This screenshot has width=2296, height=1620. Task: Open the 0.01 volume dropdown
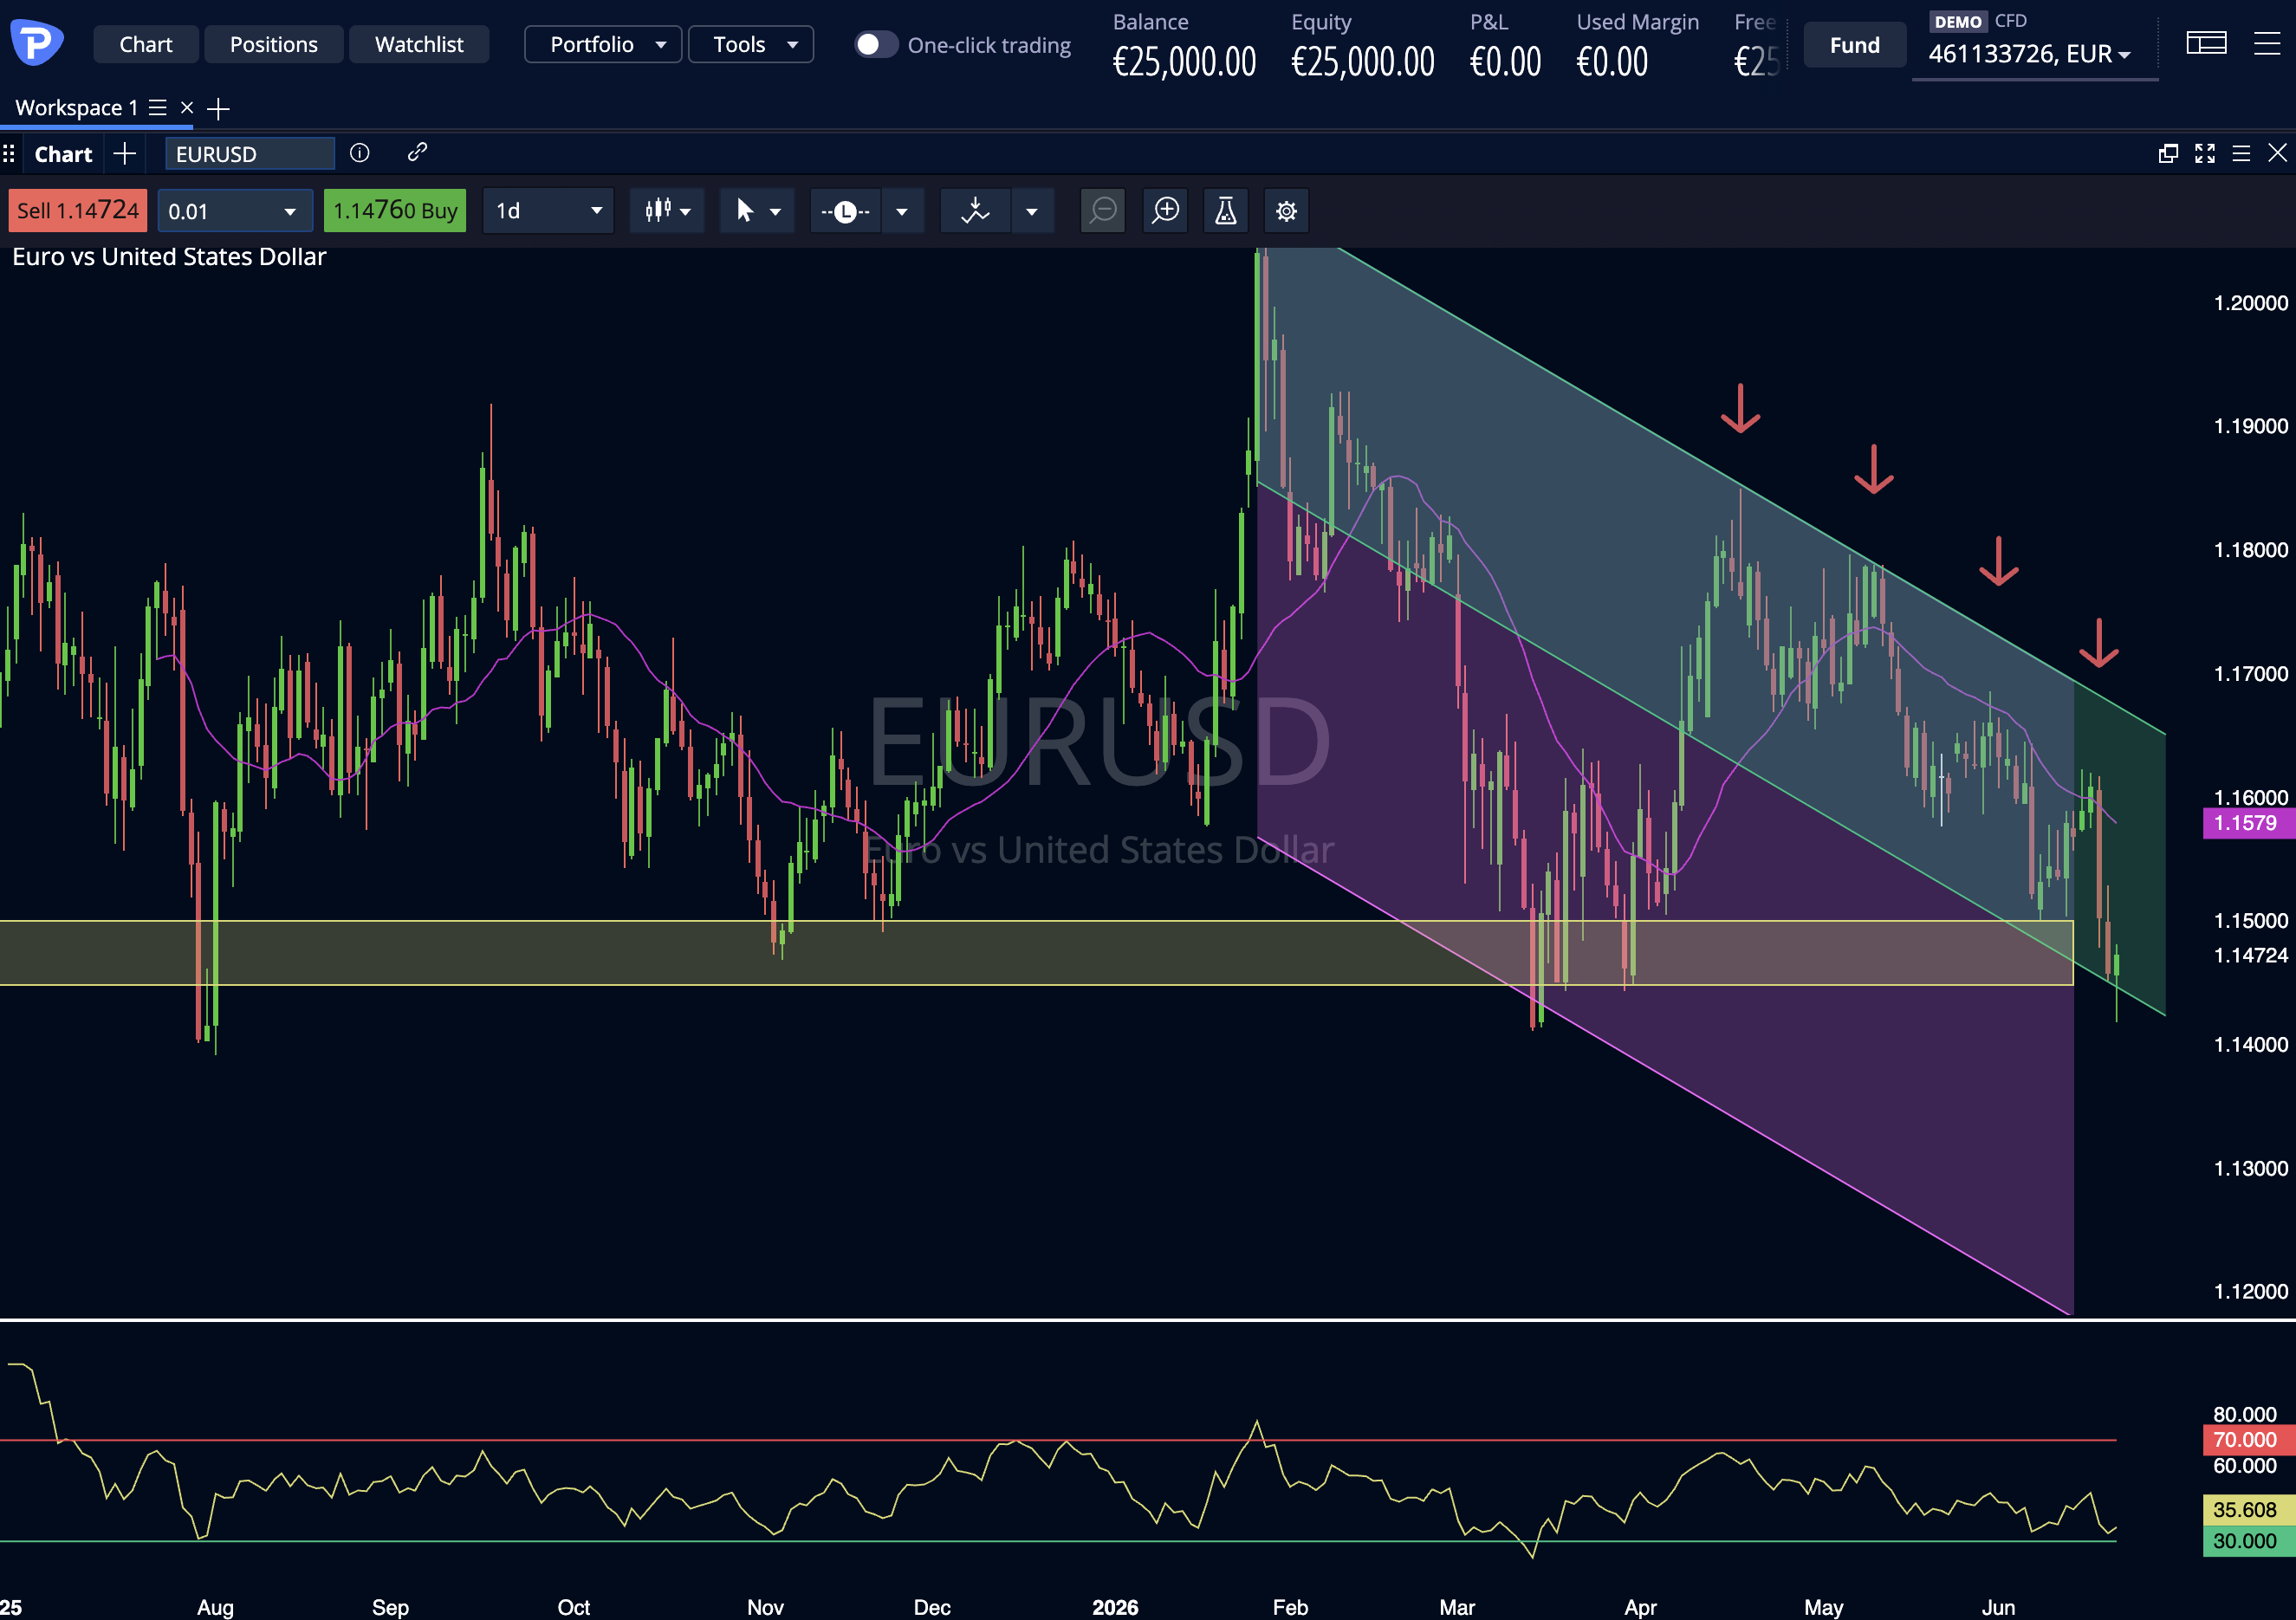pyautogui.click(x=235, y=211)
